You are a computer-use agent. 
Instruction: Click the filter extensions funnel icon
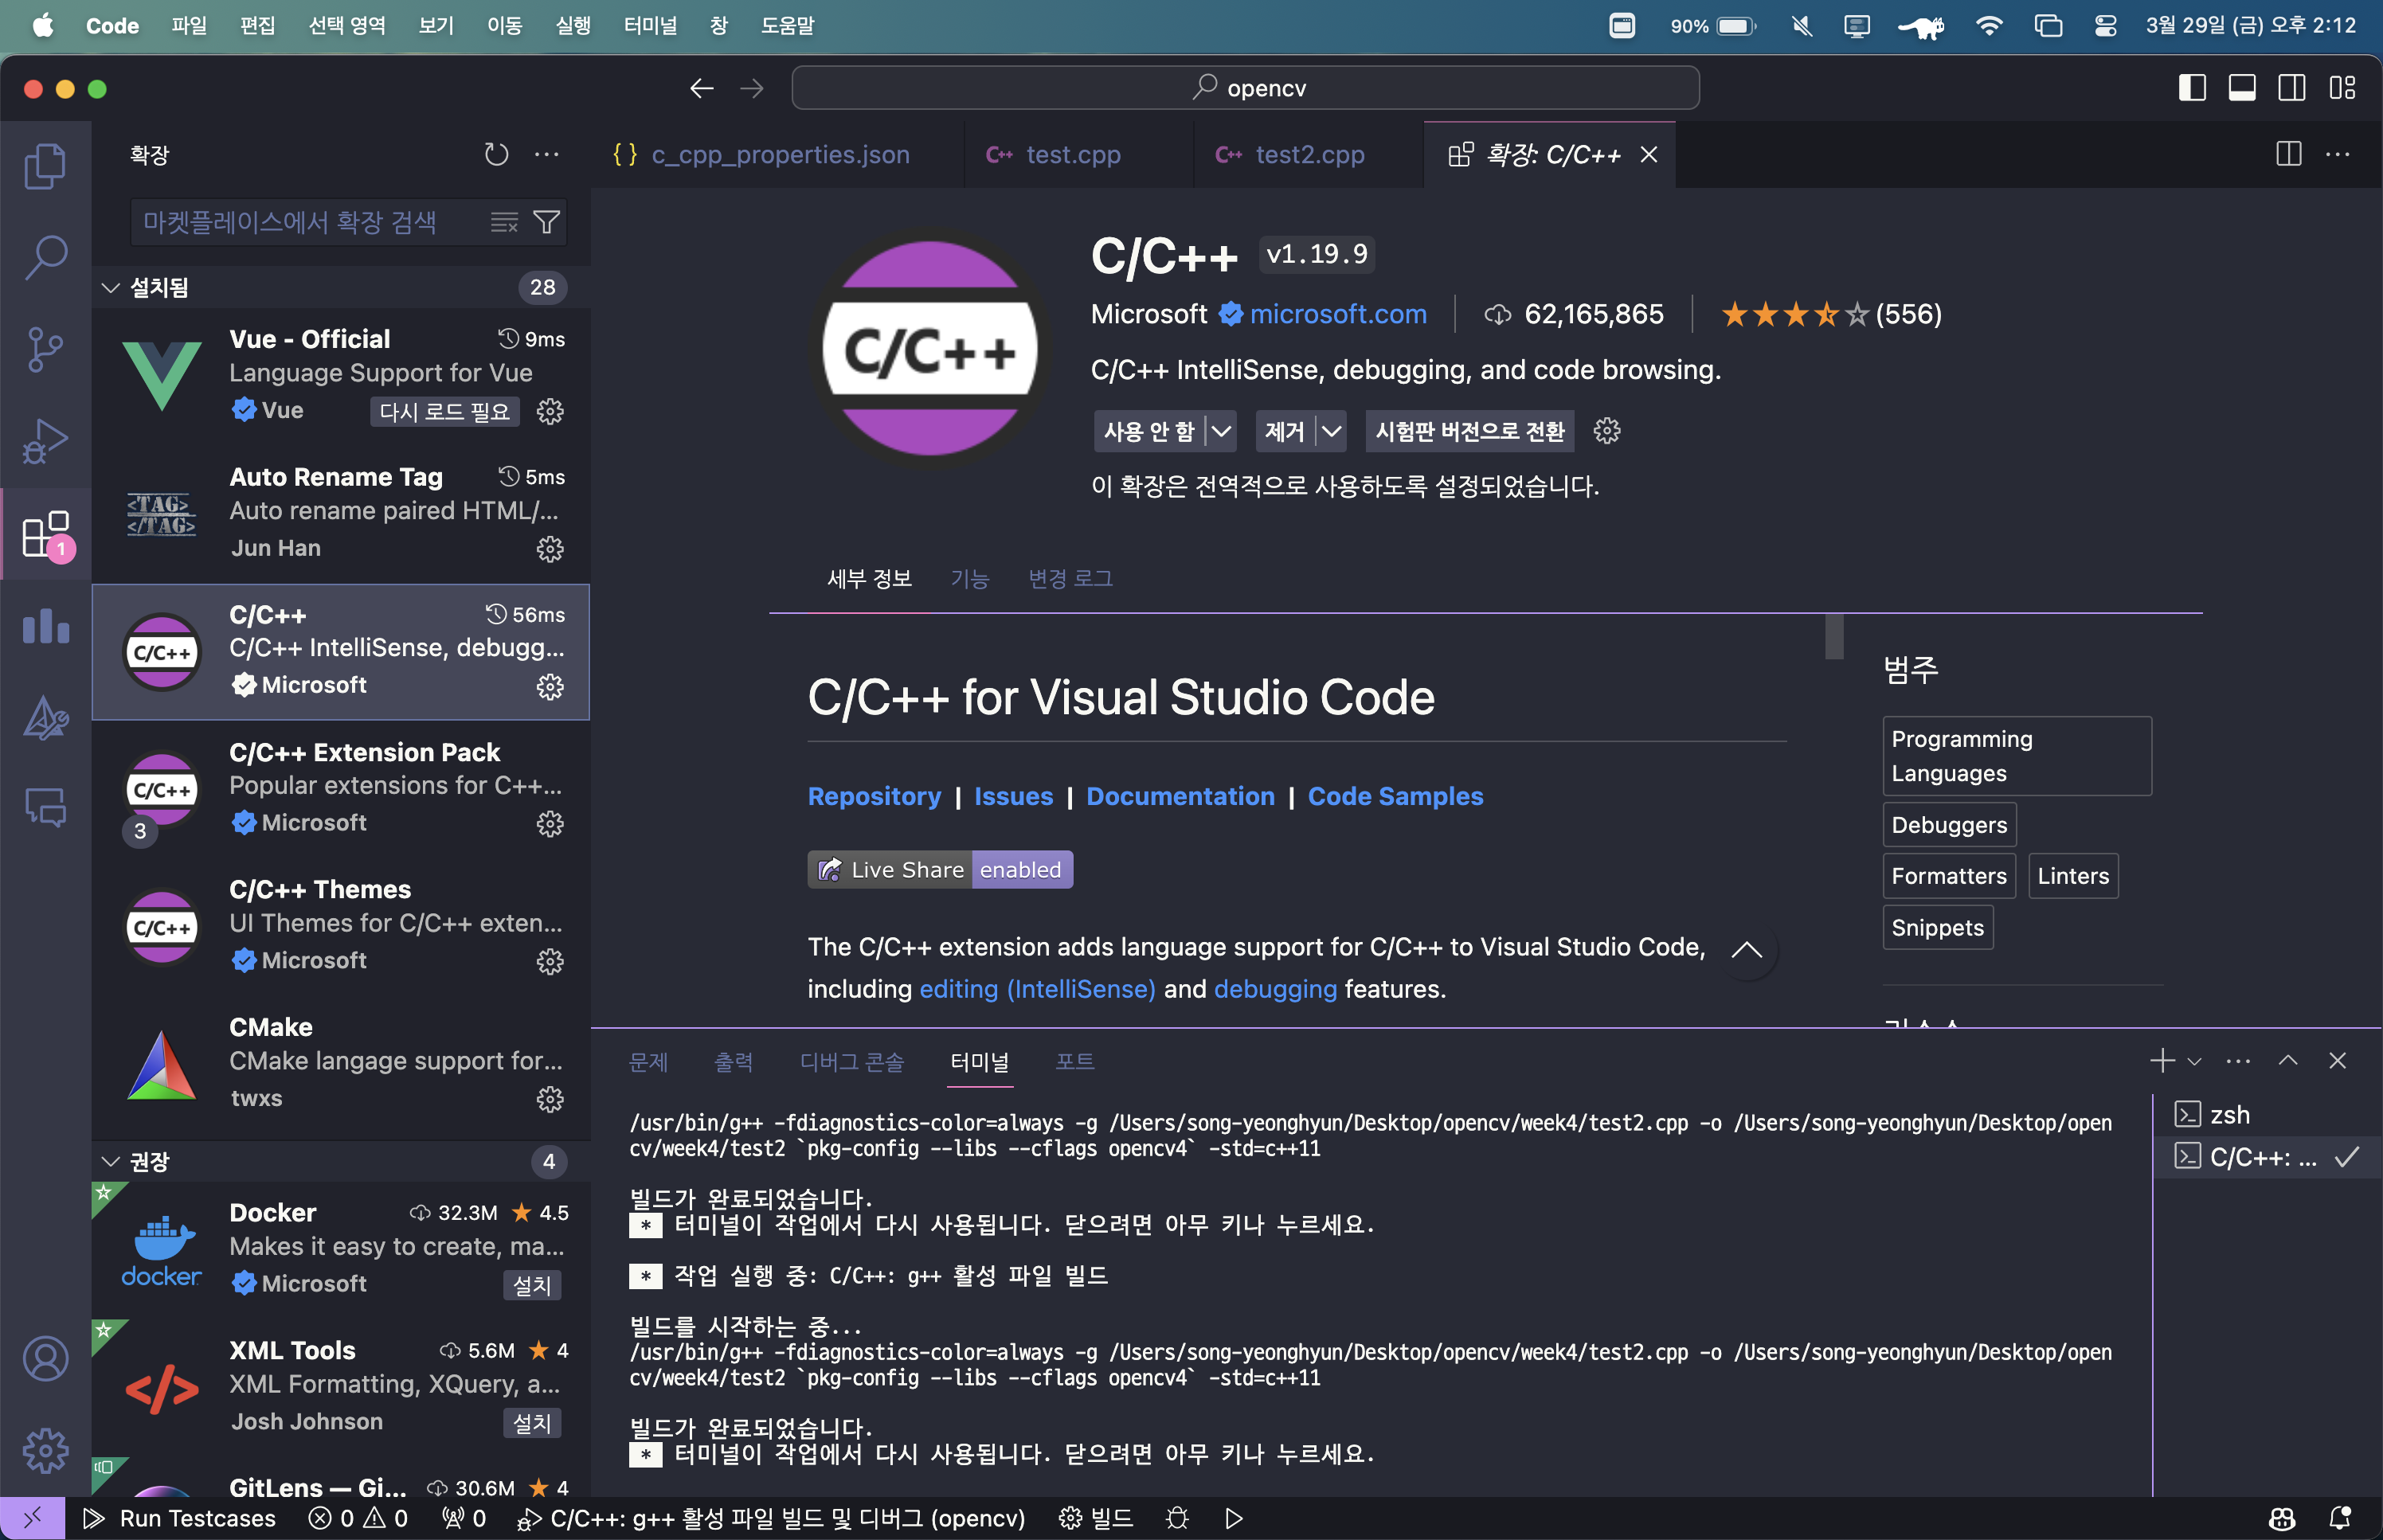click(x=547, y=222)
